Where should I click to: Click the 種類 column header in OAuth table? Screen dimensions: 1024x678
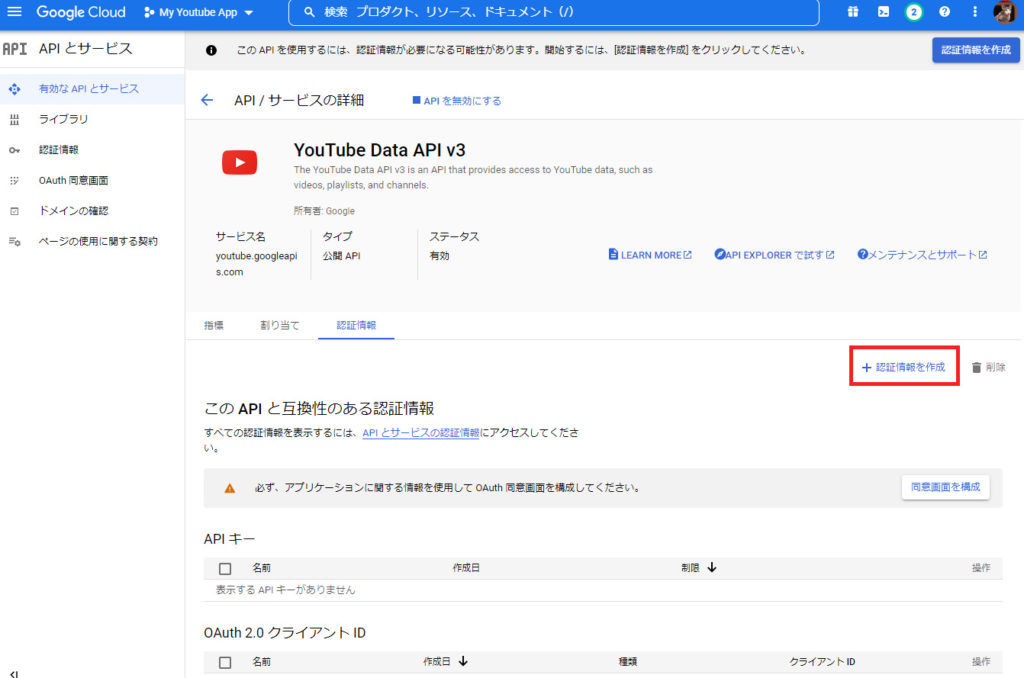click(628, 662)
